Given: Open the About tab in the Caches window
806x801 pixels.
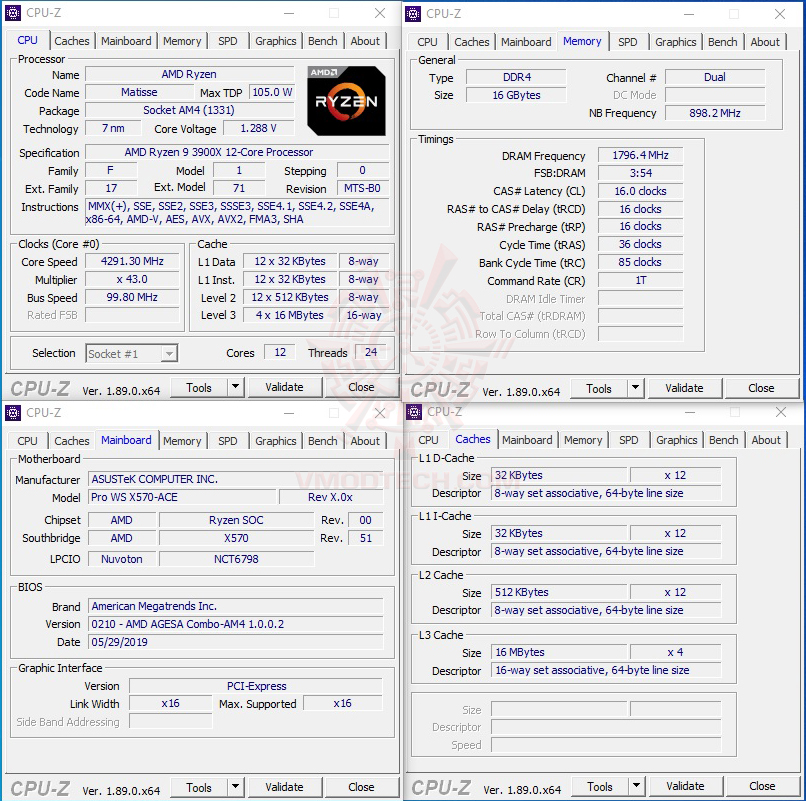Looking at the screenshot, I should click(766, 440).
